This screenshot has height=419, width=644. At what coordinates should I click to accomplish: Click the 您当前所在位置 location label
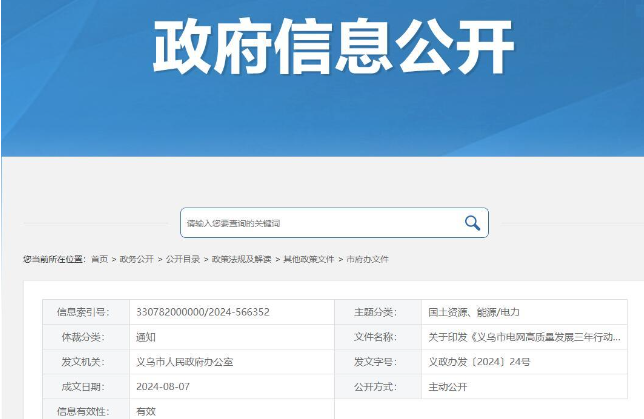tap(54, 259)
